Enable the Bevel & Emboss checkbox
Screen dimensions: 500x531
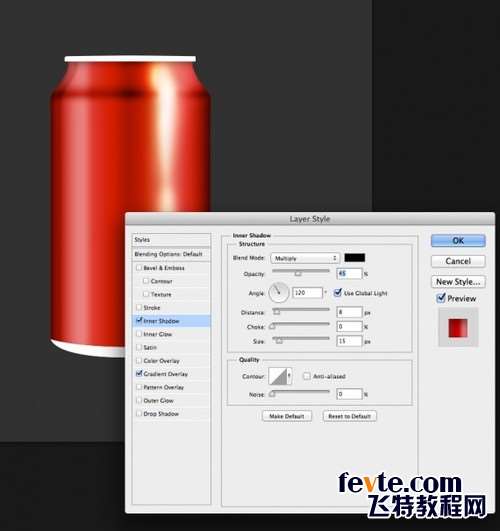[x=139, y=268]
